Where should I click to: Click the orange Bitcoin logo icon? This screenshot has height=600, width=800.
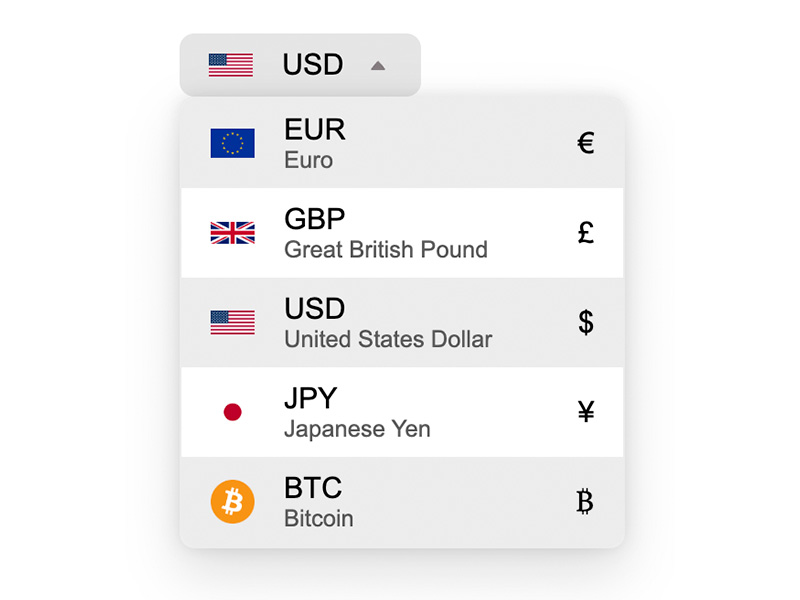pos(232,502)
